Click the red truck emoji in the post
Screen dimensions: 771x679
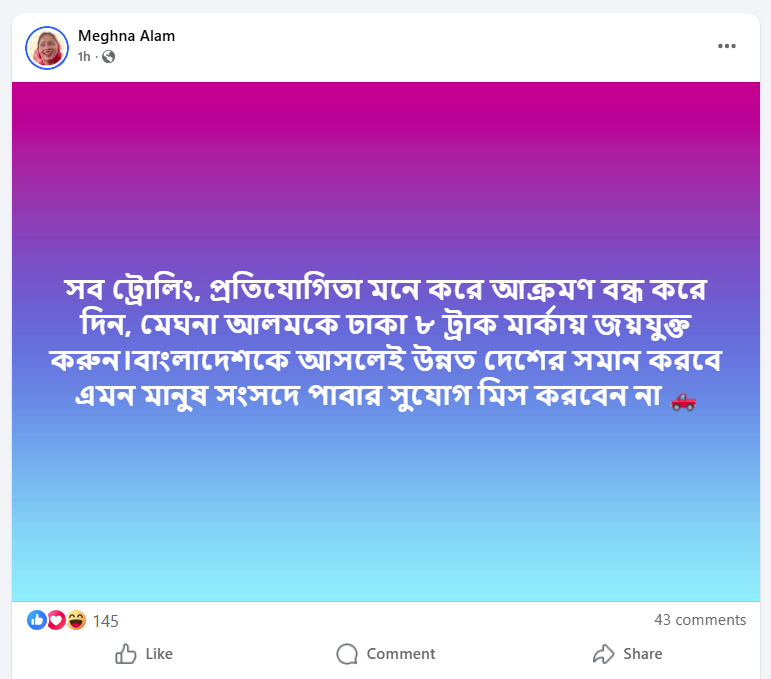683,401
